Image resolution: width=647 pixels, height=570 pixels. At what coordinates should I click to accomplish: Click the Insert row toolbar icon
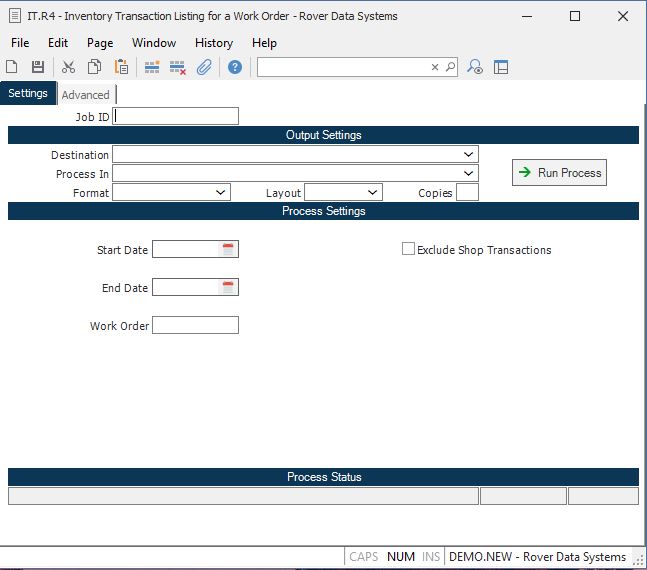[x=152, y=67]
